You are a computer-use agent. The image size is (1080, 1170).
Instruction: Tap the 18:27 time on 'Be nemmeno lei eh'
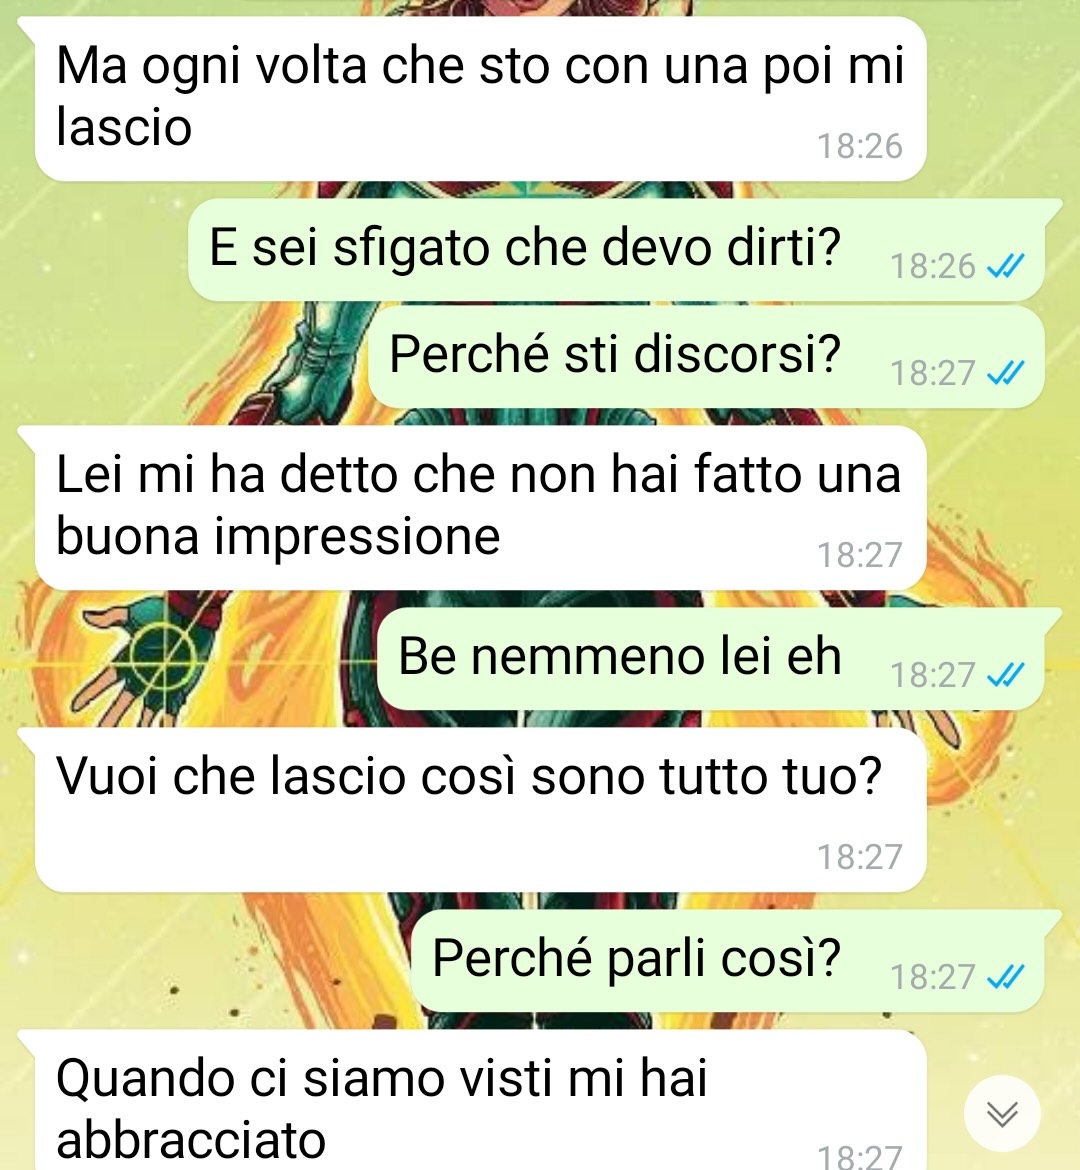pyautogui.click(x=933, y=675)
